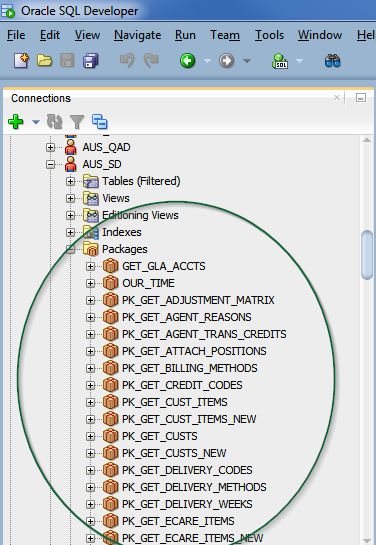The width and height of the screenshot is (376, 545).
Task: Open the Tools menu
Action: 269,35
